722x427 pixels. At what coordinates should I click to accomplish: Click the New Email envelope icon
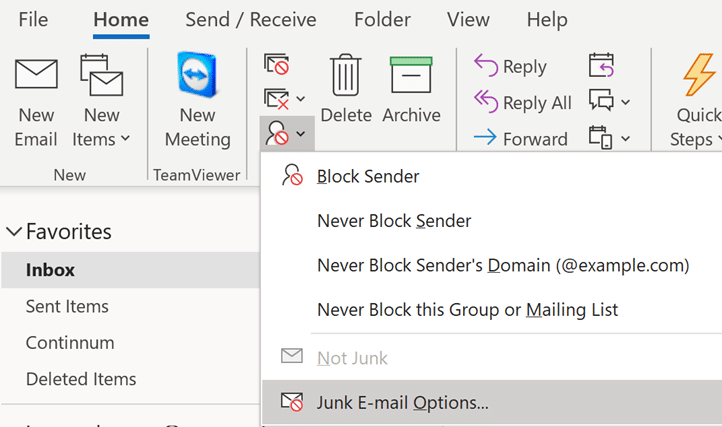(x=36, y=77)
